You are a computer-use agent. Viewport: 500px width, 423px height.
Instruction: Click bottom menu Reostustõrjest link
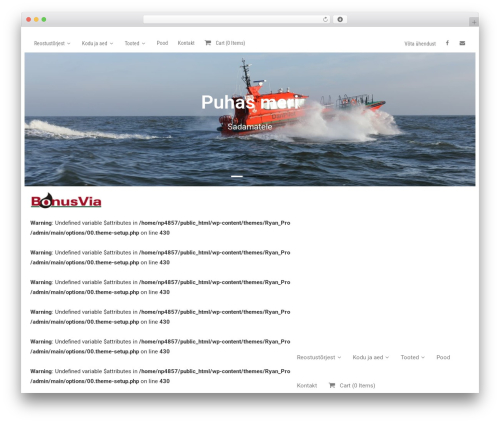(x=316, y=357)
